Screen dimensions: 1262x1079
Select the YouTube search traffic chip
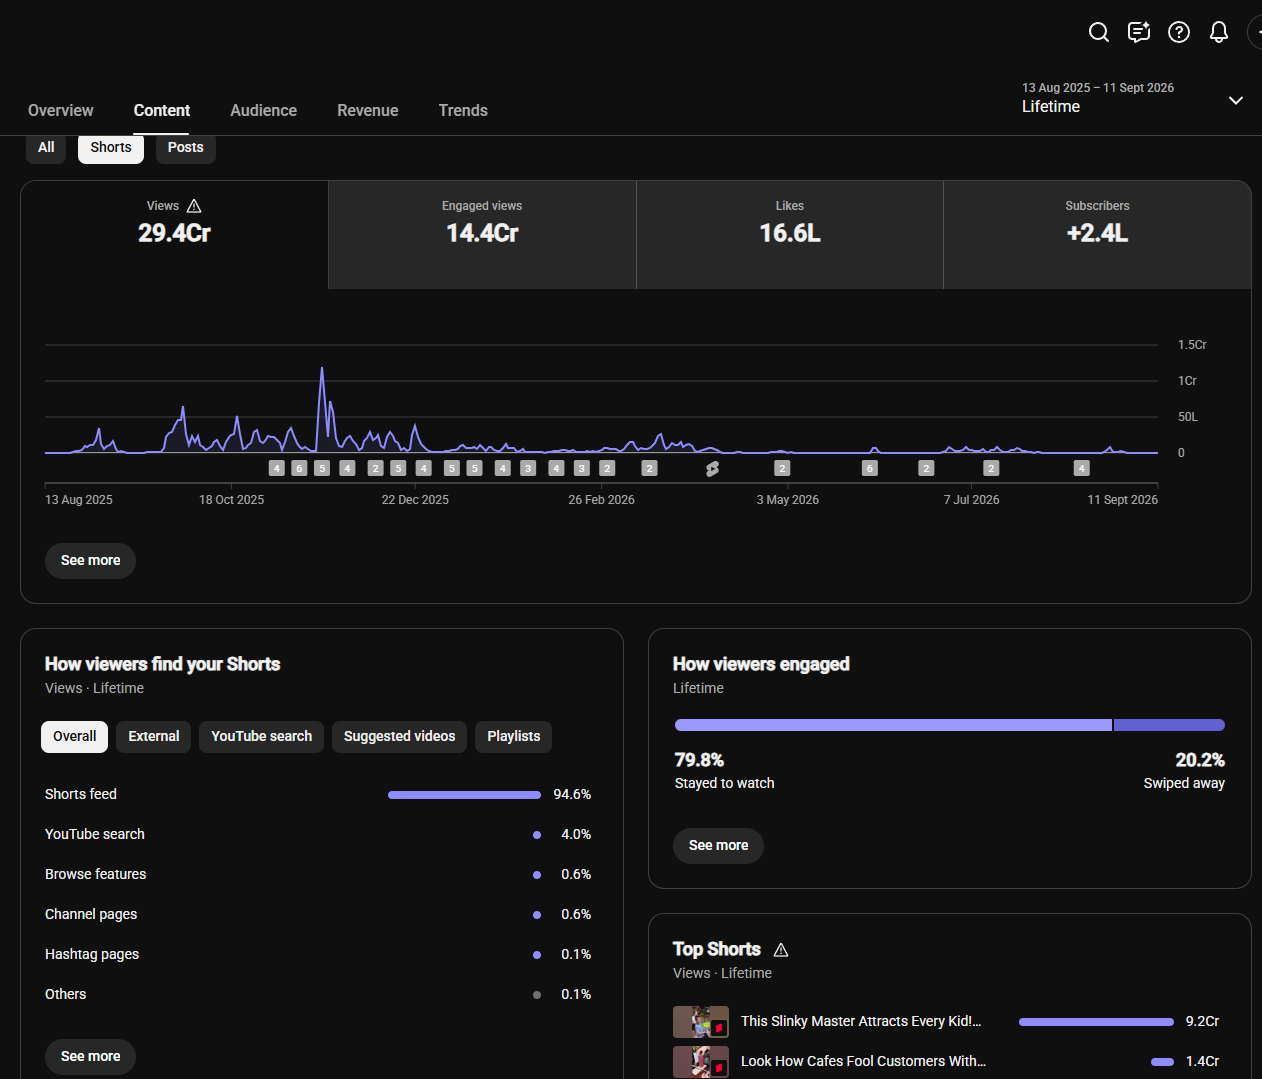tap(261, 737)
